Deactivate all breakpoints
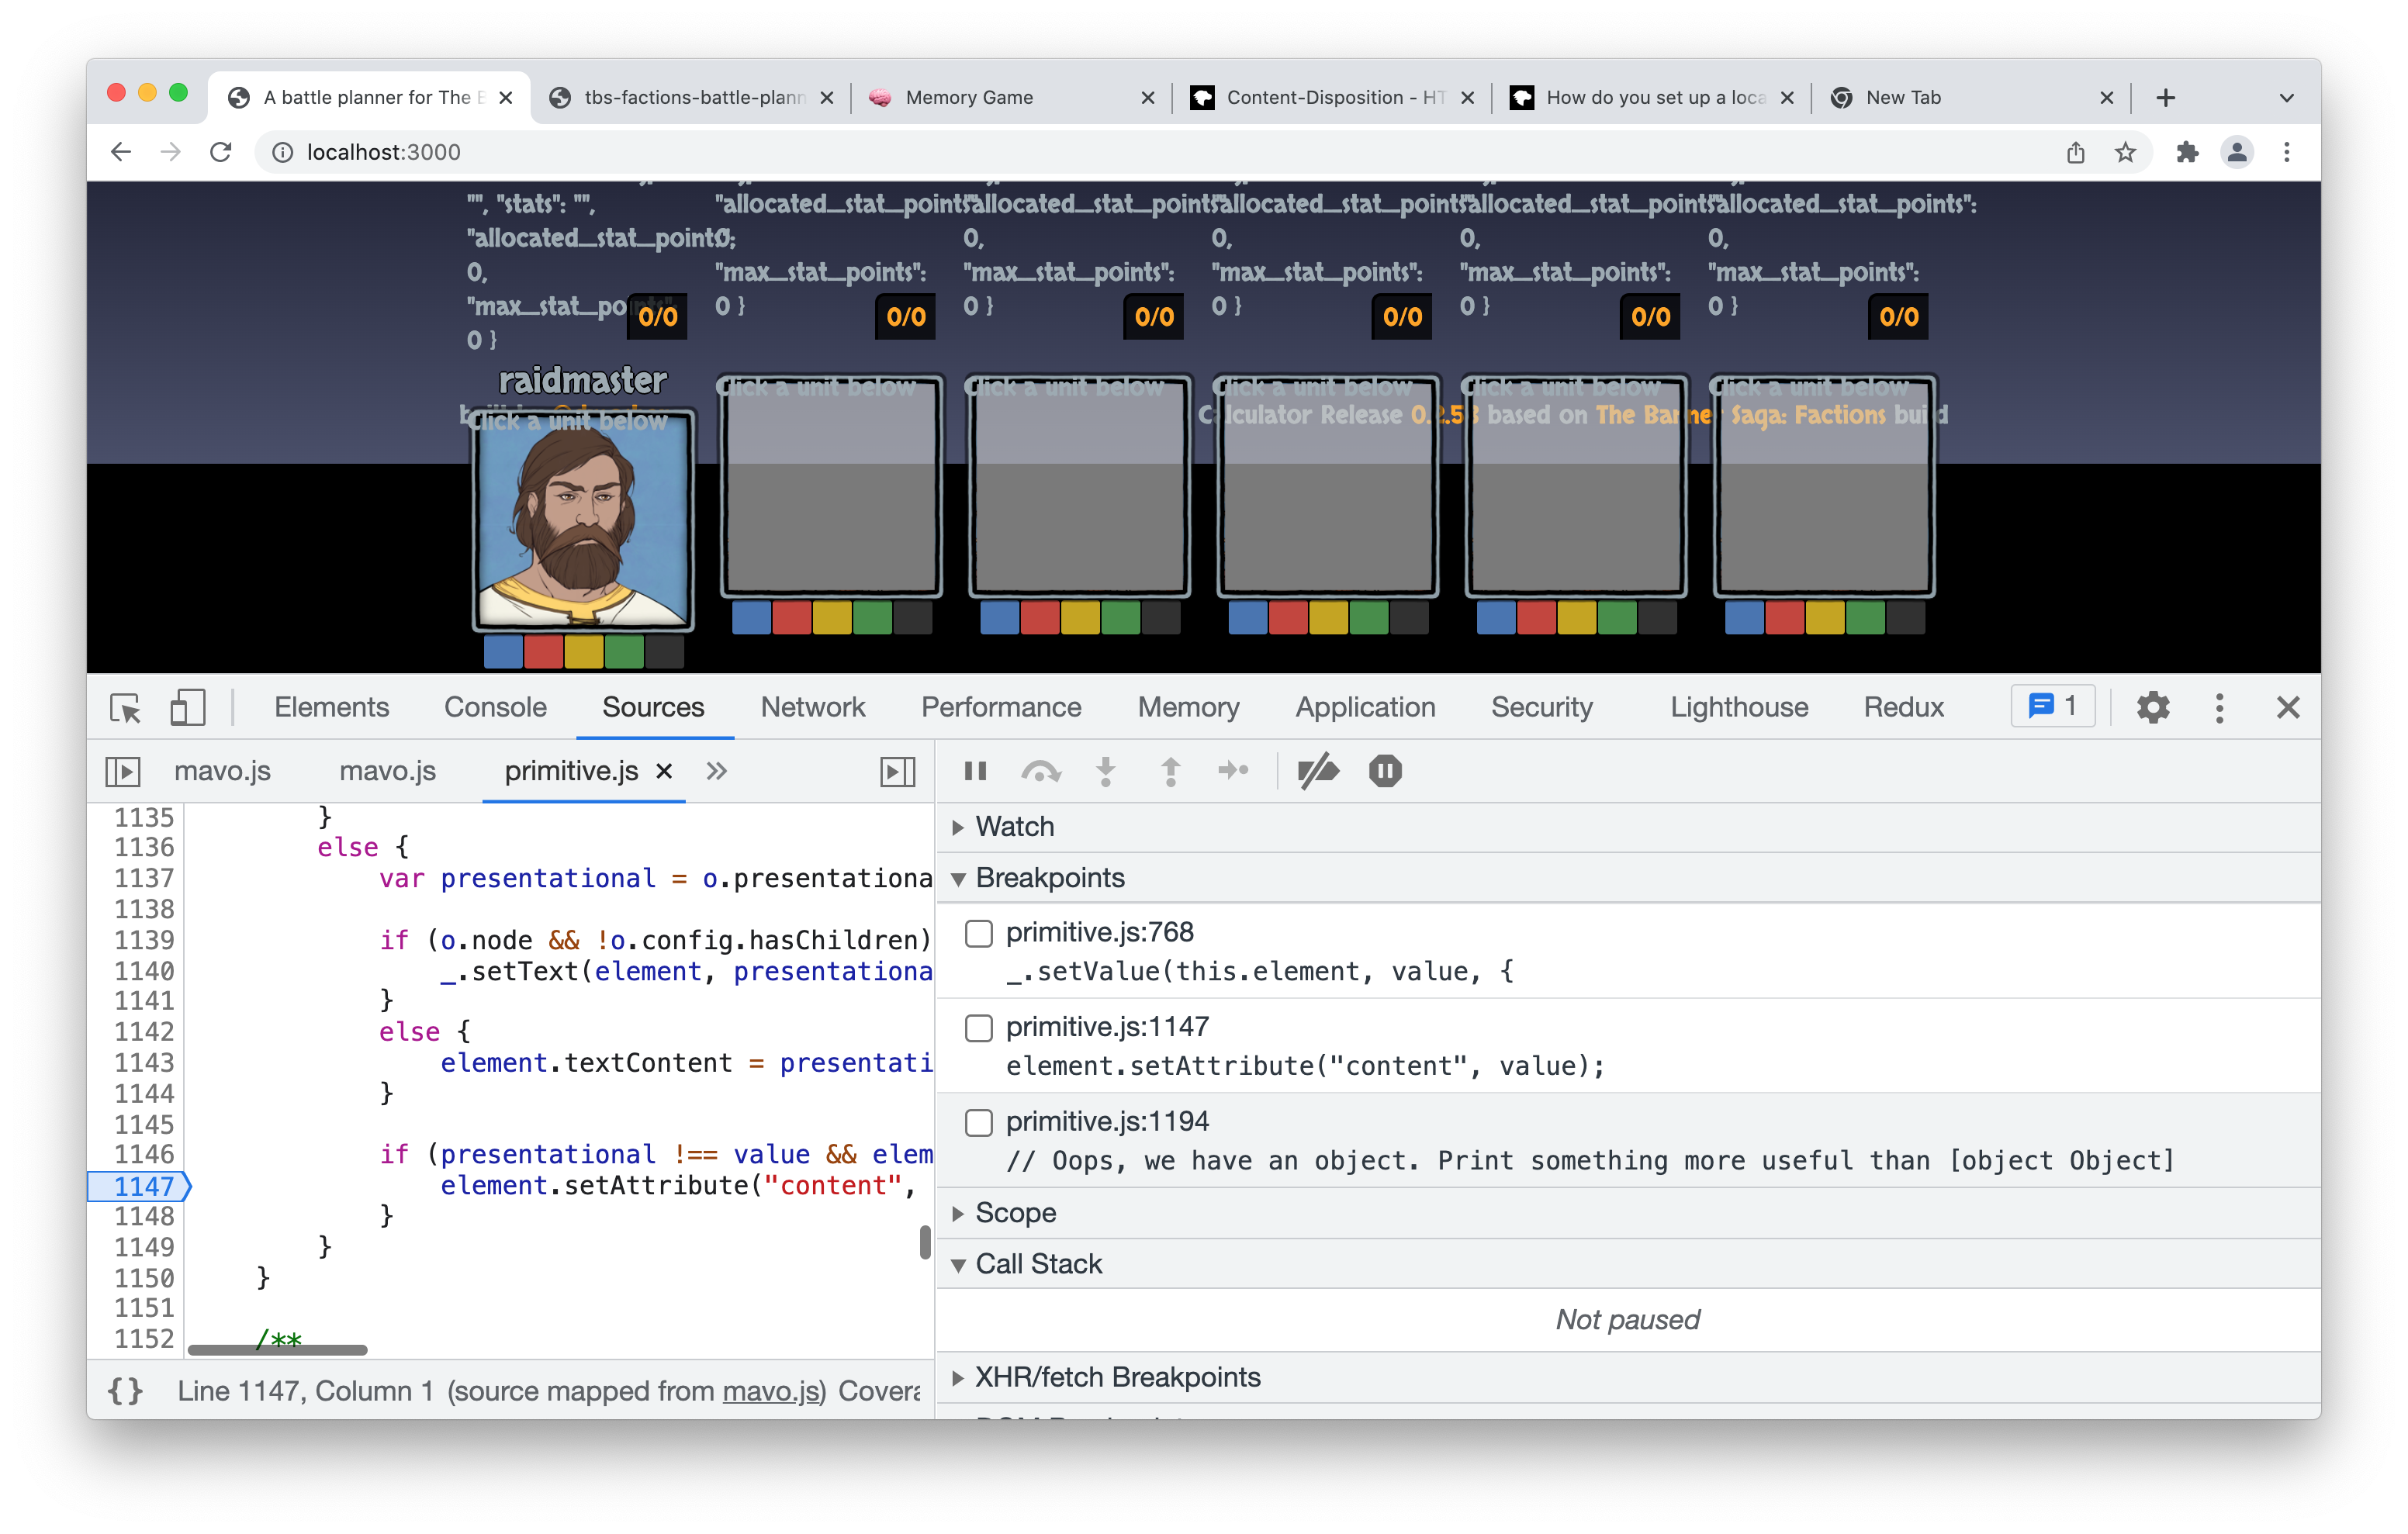This screenshot has height=1534, width=2408. pos(1318,771)
